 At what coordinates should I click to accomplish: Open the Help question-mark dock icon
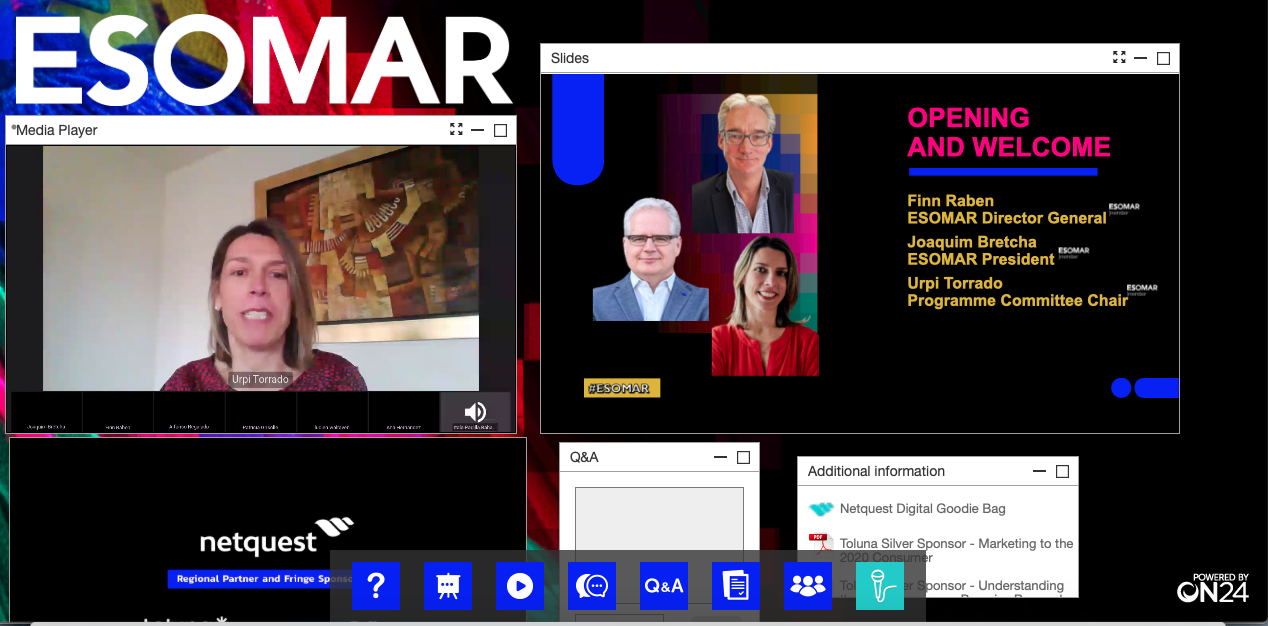coord(376,586)
